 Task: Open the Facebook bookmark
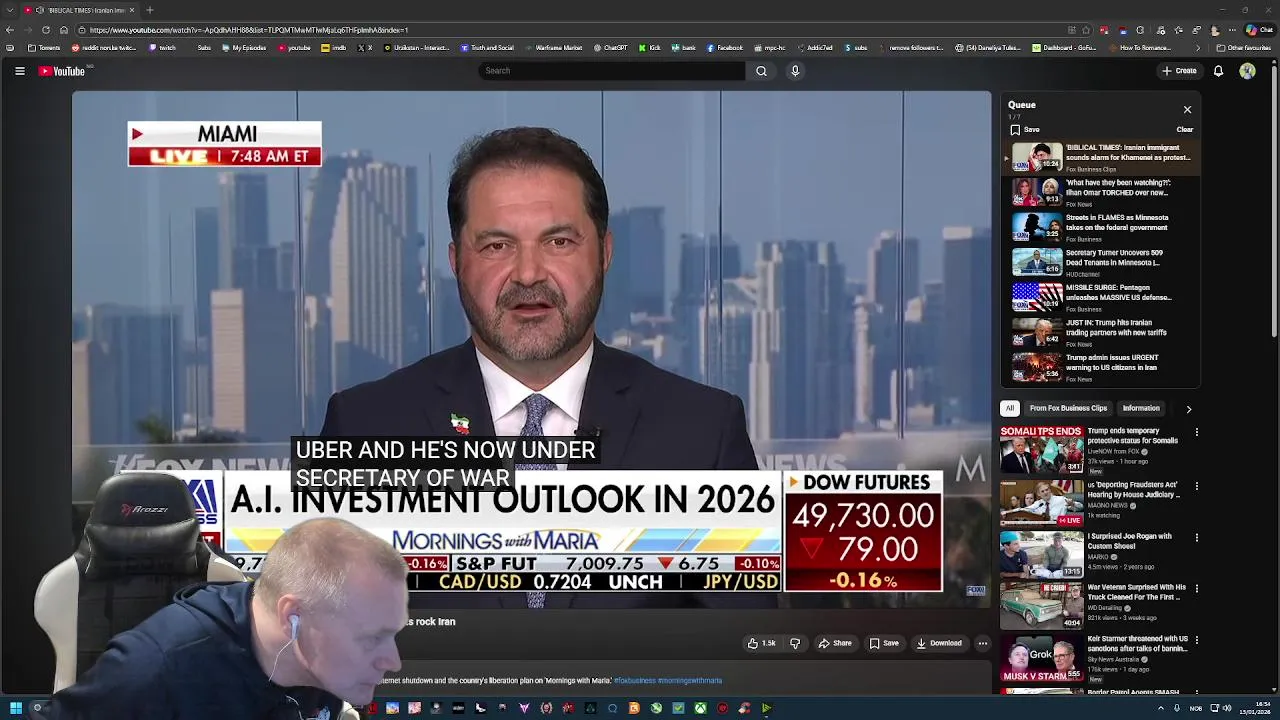(x=725, y=48)
